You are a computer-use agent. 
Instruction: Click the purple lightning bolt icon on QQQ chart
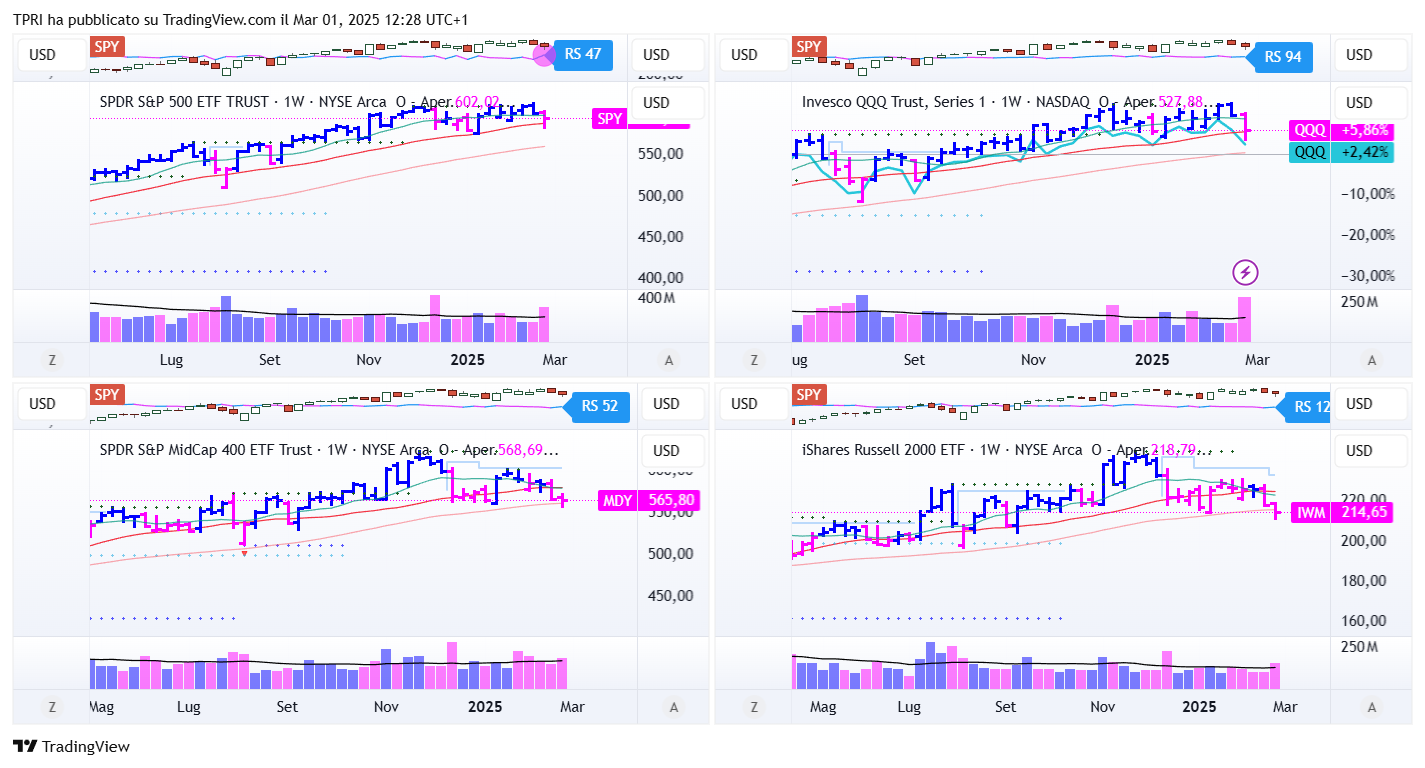click(x=1245, y=271)
